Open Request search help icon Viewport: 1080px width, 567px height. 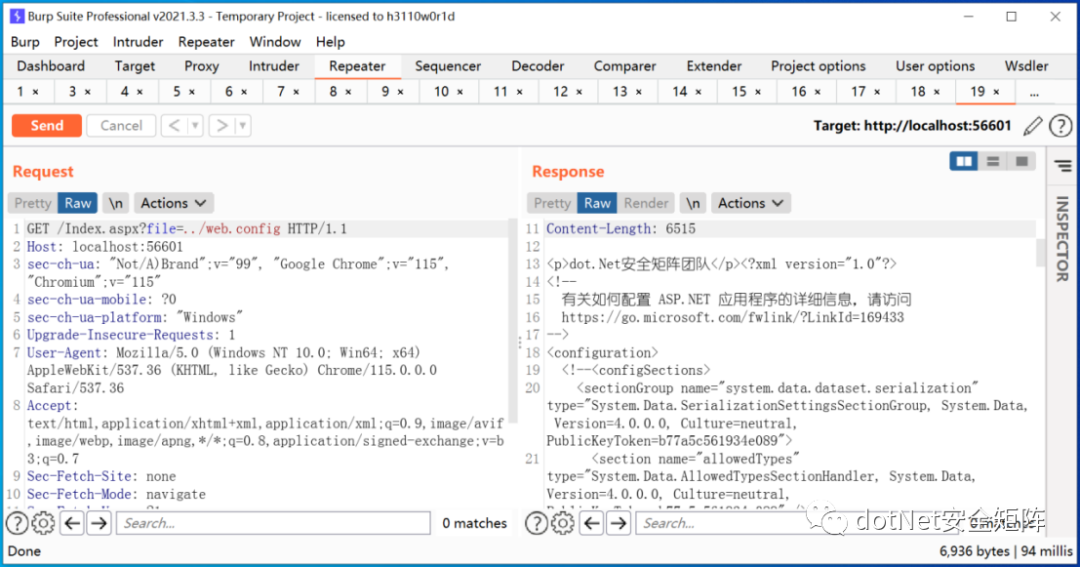tap(17, 524)
